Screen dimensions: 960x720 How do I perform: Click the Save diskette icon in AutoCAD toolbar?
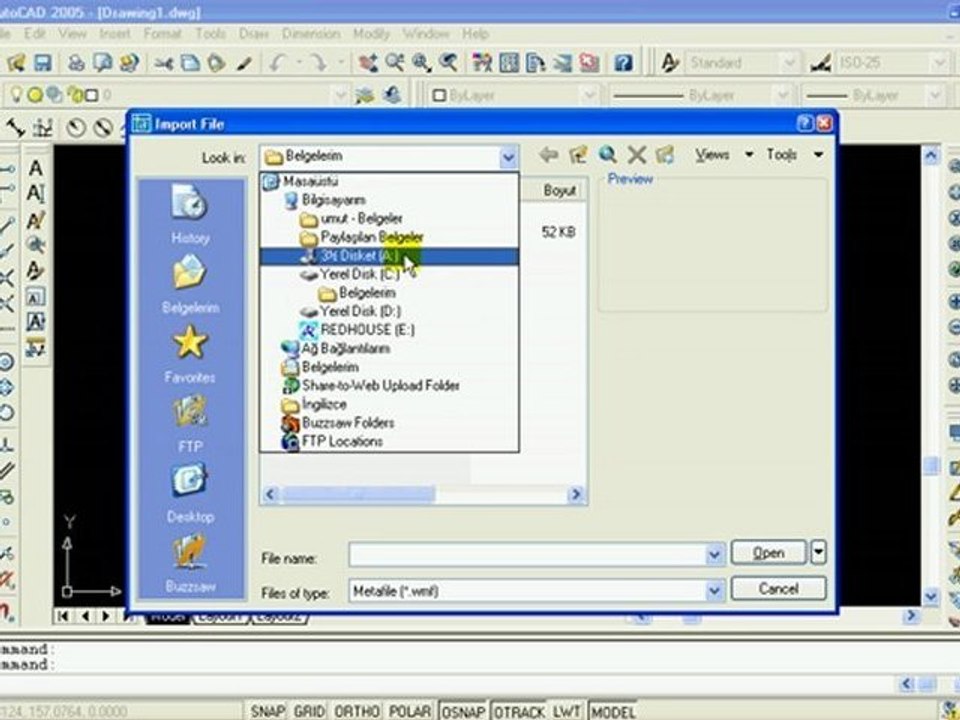[42, 62]
